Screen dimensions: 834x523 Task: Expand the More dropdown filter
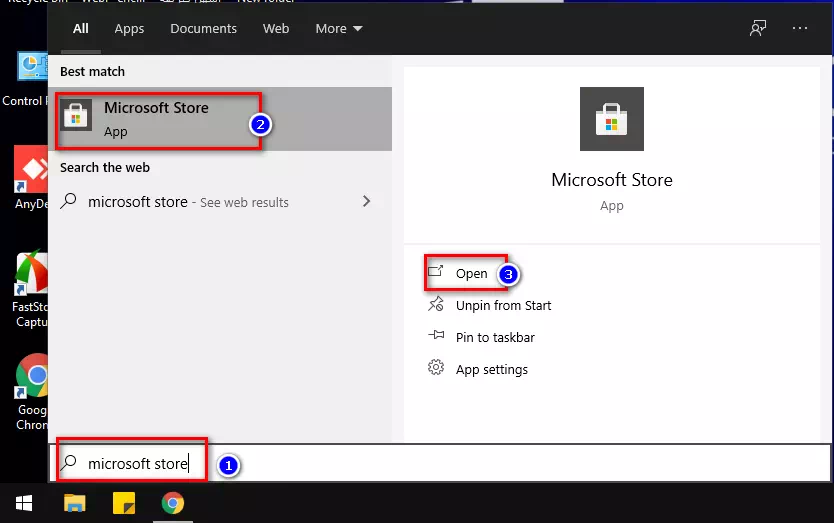pyautogui.click(x=339, y=29)
